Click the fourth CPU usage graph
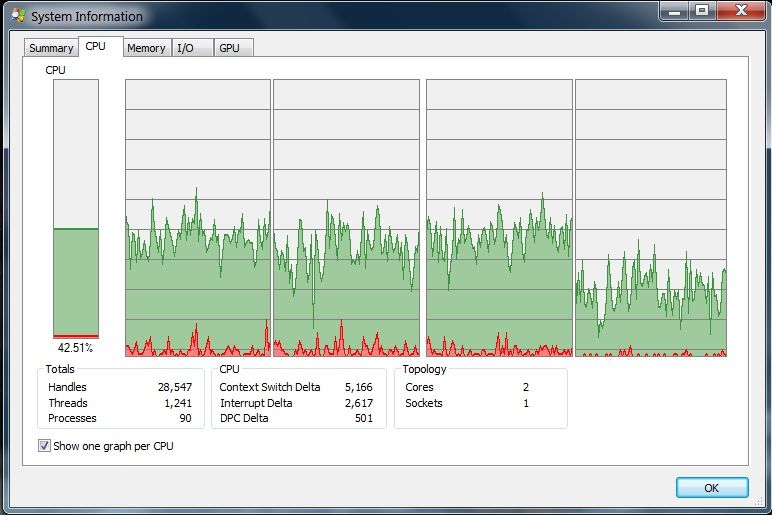This screenshot has height=515, width=772. pos(651,218)
